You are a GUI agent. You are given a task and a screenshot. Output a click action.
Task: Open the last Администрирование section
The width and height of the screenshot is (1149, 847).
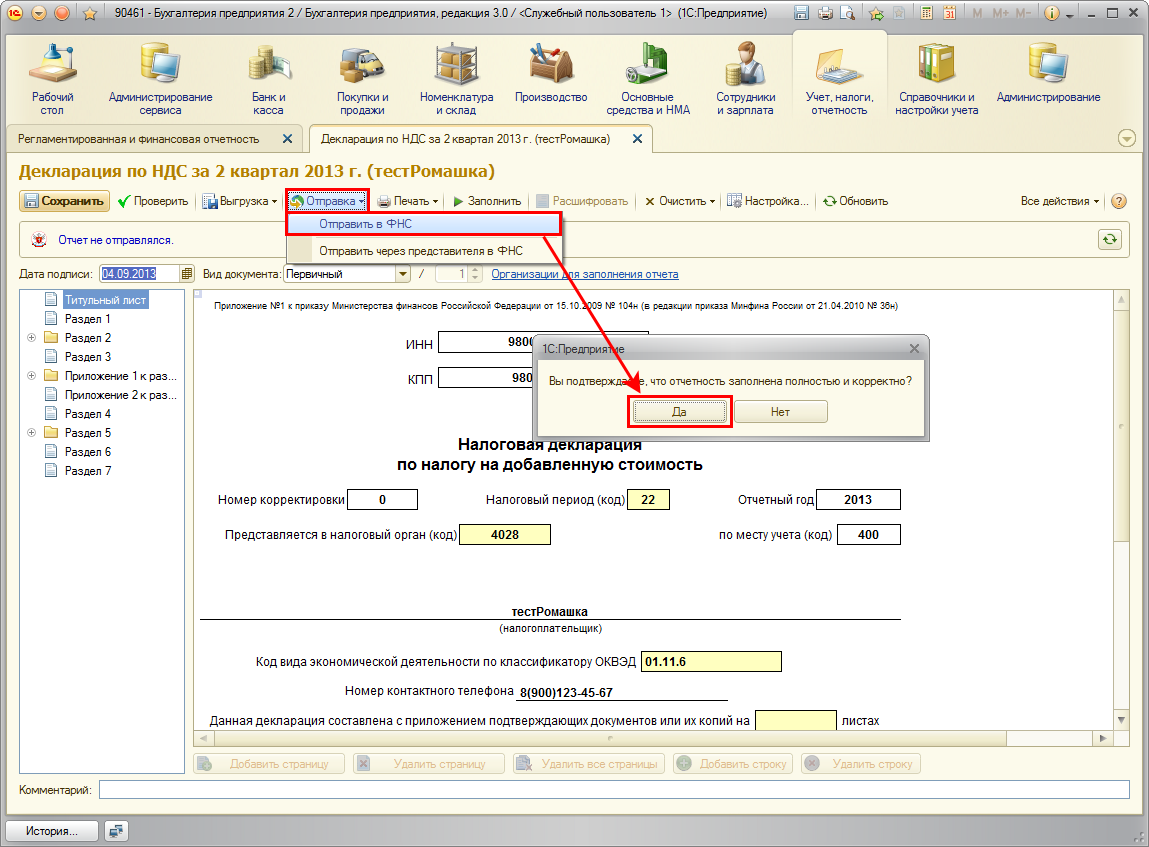[1048, 73]
